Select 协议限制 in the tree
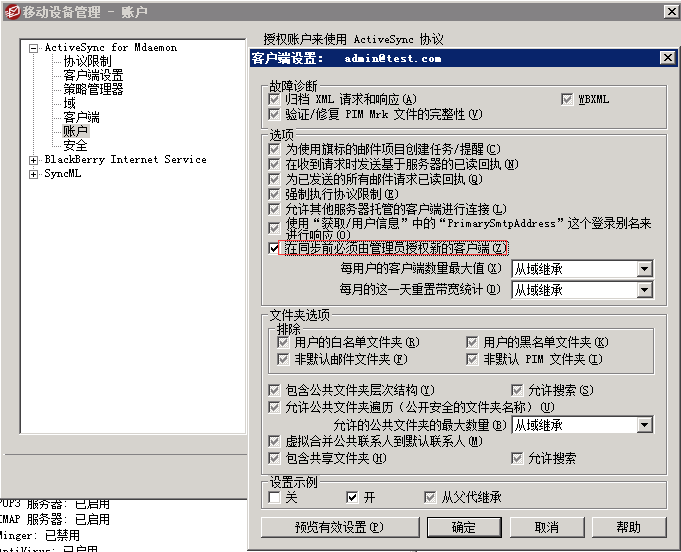The height and width of the screenshot is (552, 681). click(x=87, y=61)
